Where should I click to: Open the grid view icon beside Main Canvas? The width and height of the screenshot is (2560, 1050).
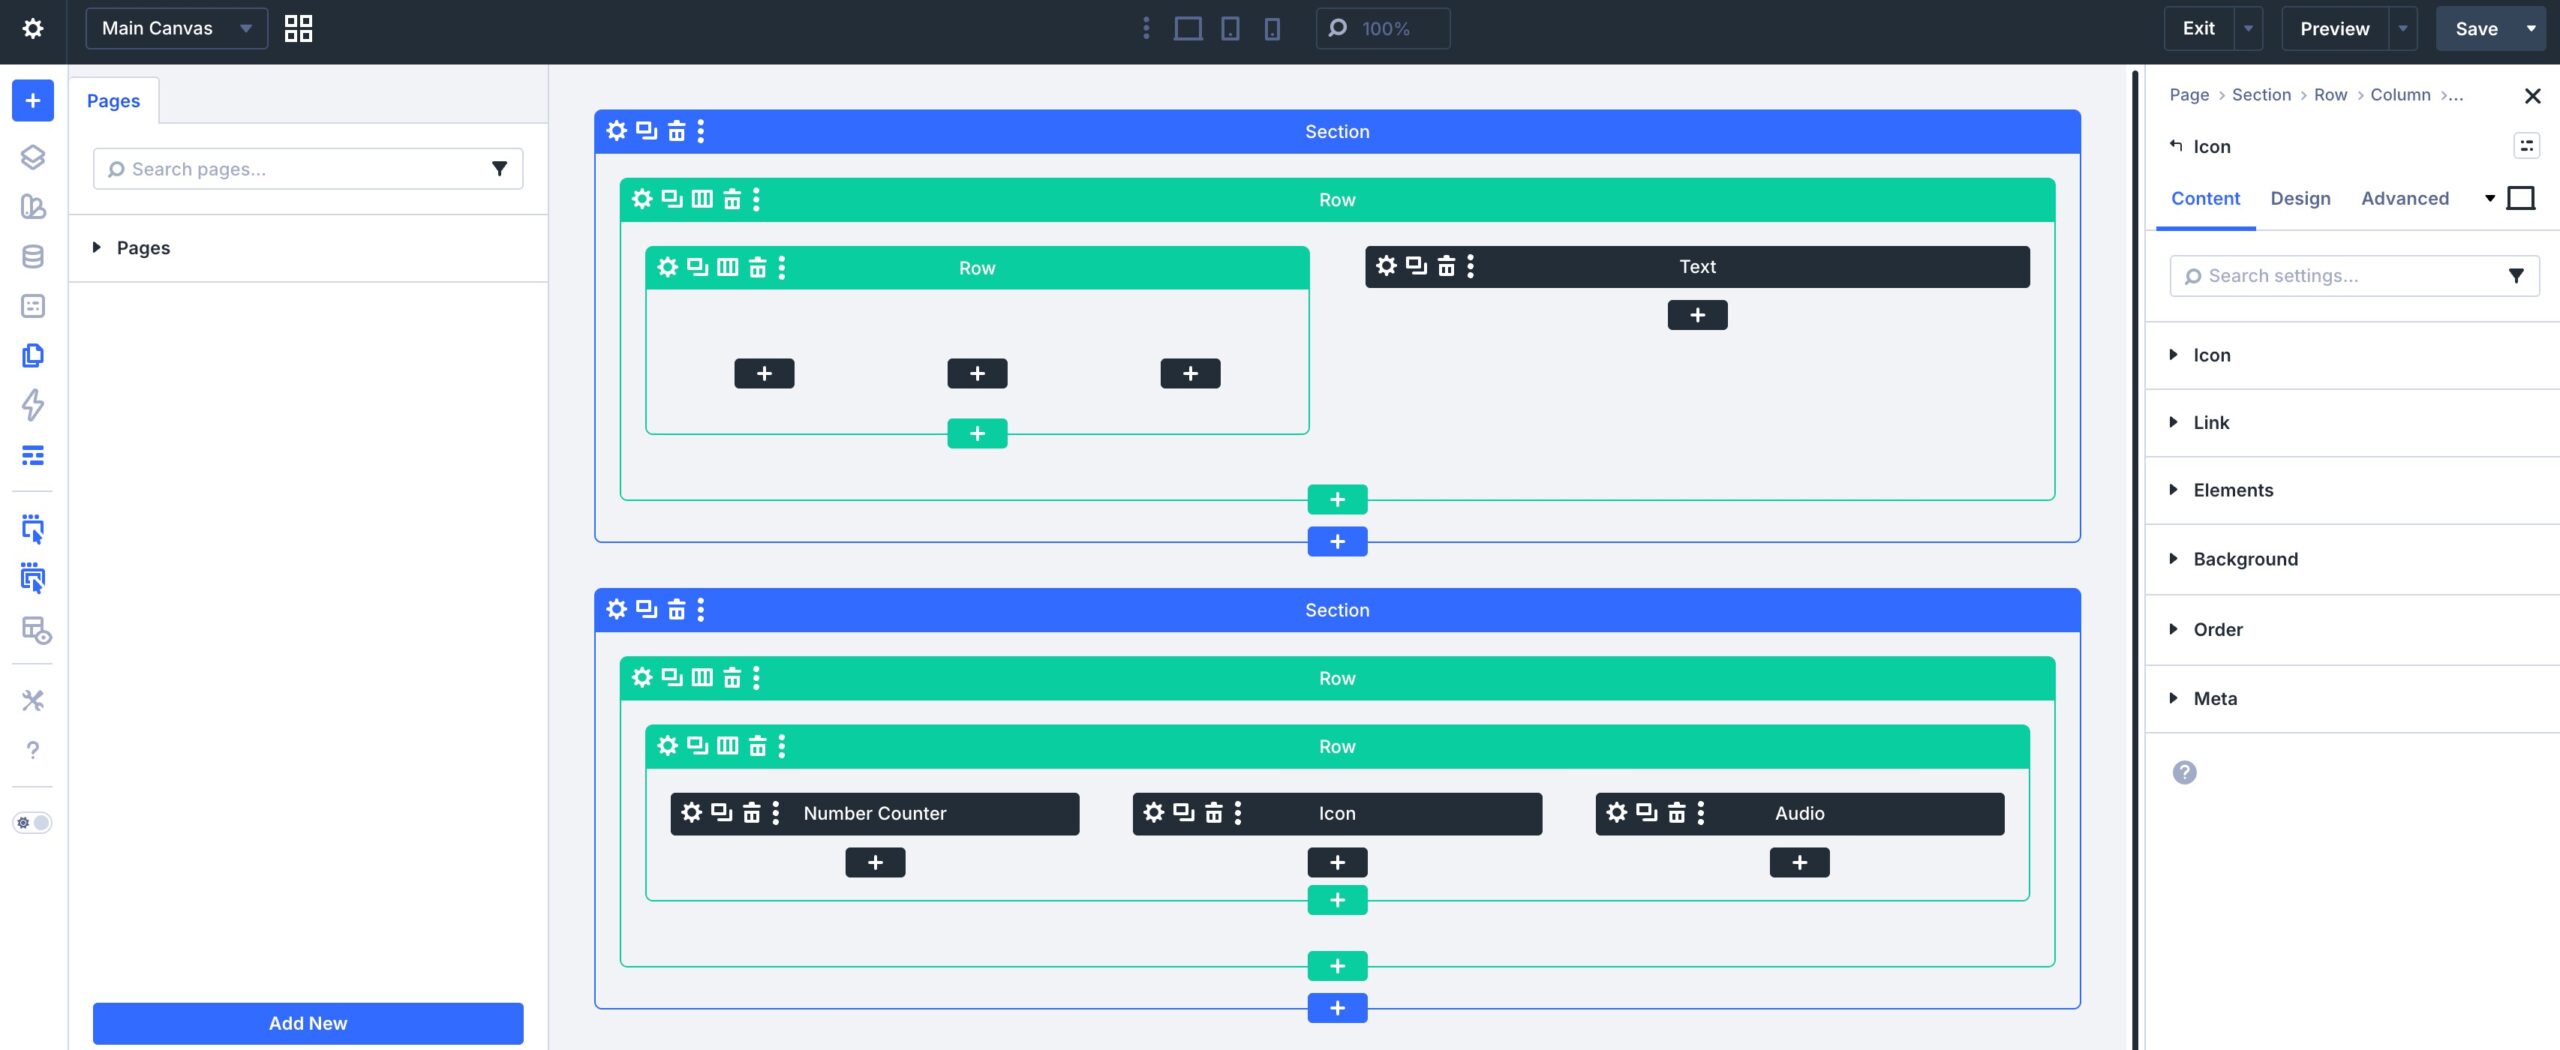(298, 29)
